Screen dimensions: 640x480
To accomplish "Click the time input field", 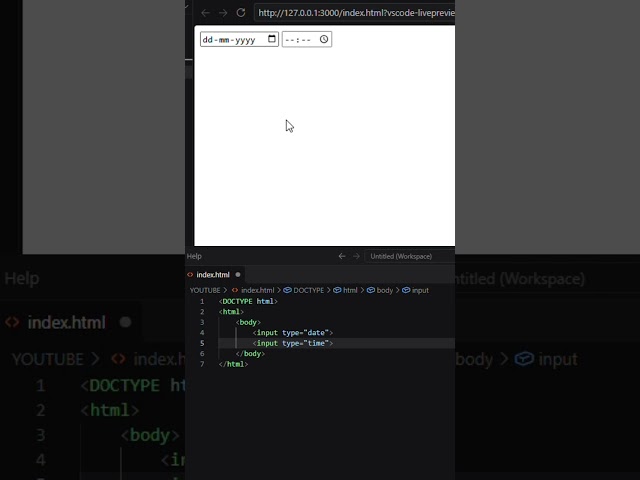I will [x=307, y=39].
